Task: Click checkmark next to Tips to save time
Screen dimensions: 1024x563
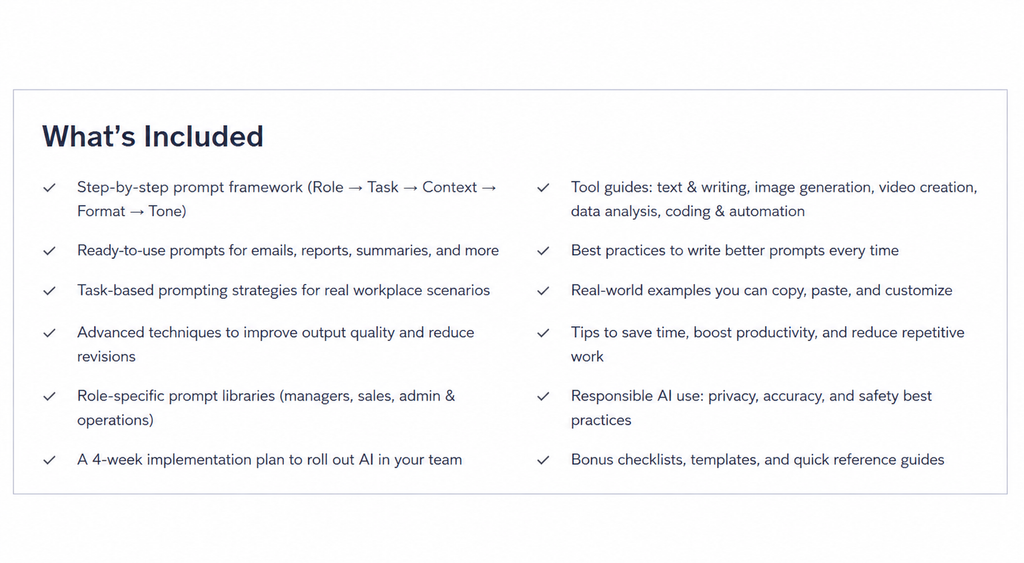Action: click(543, 333)
